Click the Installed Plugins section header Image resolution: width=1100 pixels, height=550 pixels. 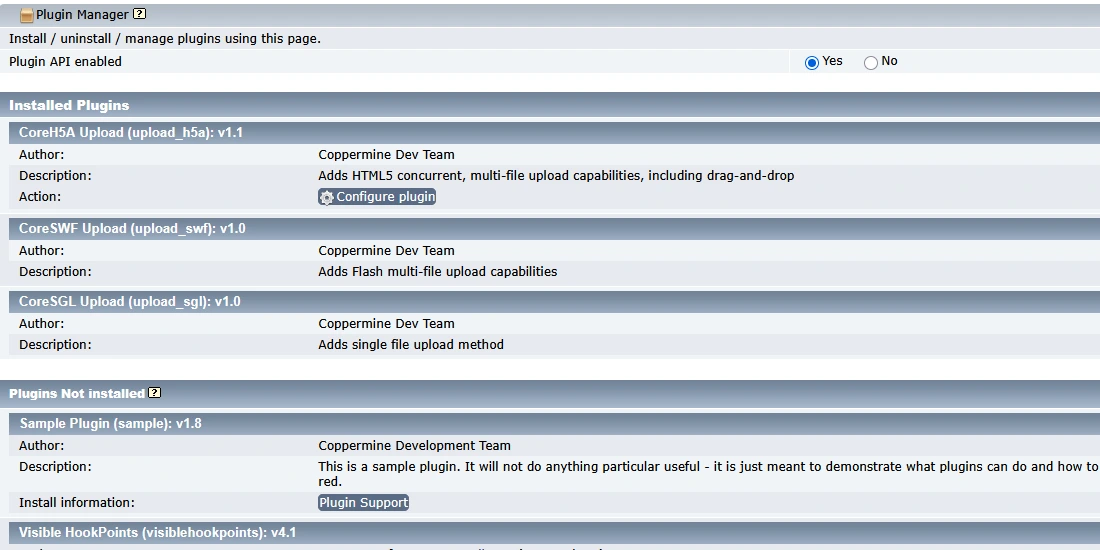[69, 105]
